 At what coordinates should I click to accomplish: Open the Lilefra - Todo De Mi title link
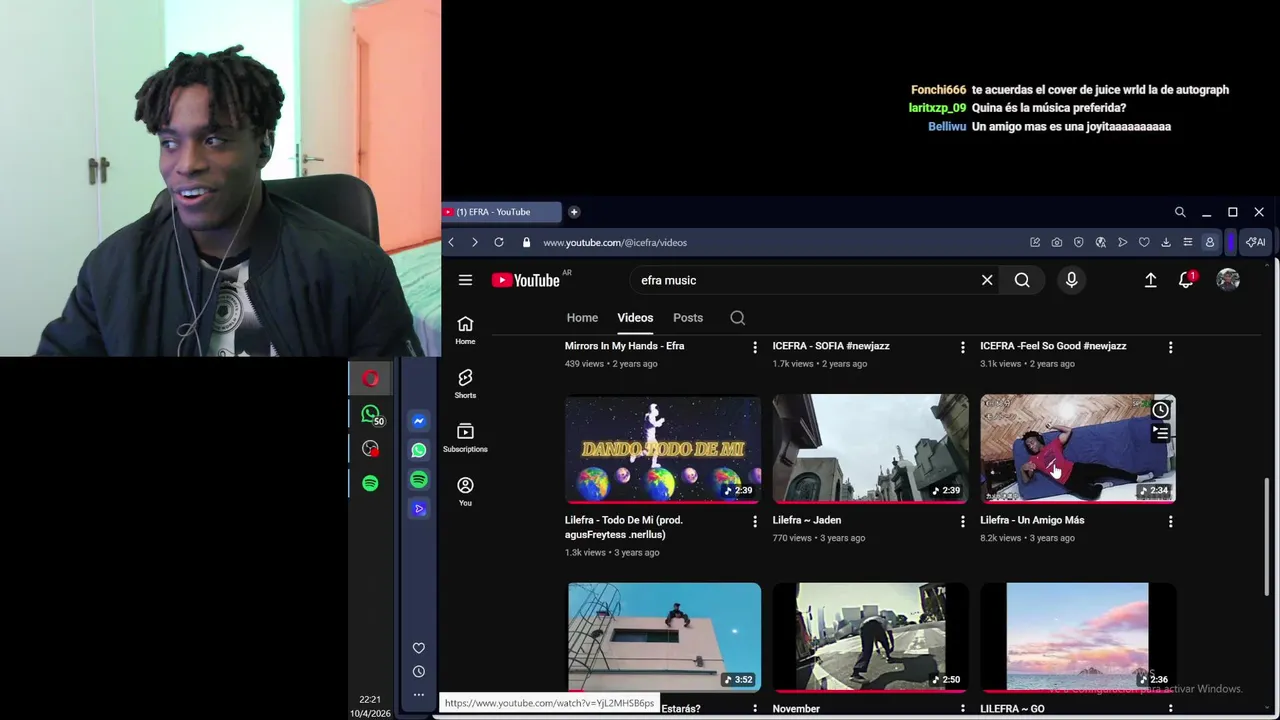tap(623, 527)
